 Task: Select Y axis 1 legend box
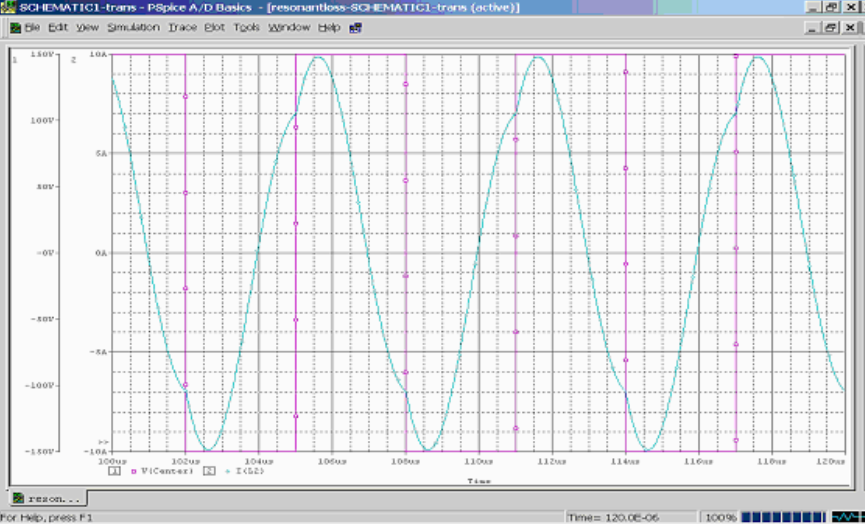[115, 471]
